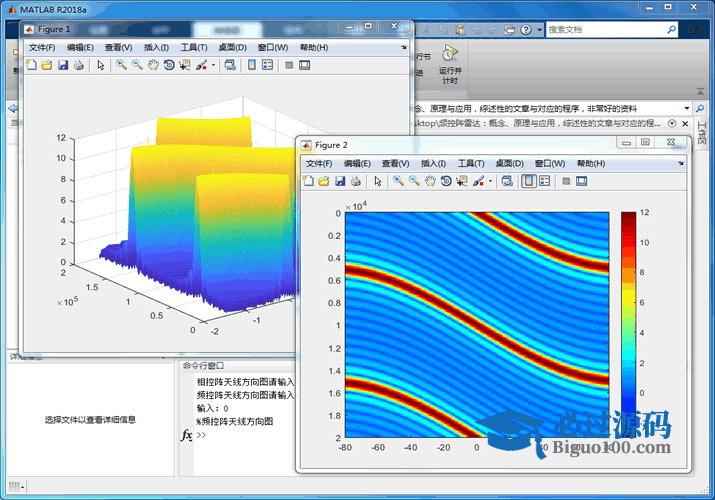The height and width of the screenshot is (500, 715).
Task: Open 工具(T) menu in Figure 2
Action: pyautogui.click(x=471, y=163)
